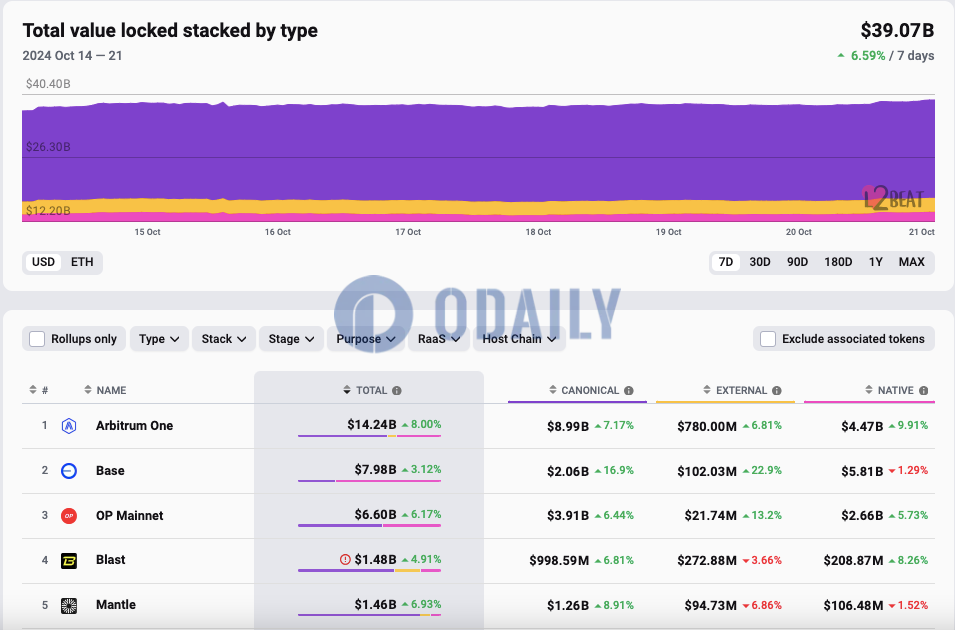Click Mantle canonical value $1.26B

(x=568, y=606)
